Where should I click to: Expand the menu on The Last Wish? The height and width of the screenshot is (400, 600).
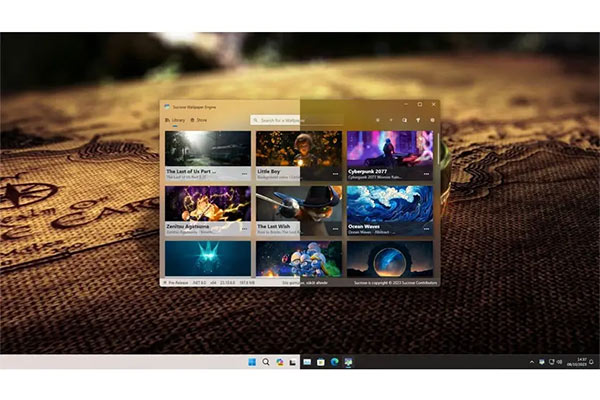tap(336, 228)
